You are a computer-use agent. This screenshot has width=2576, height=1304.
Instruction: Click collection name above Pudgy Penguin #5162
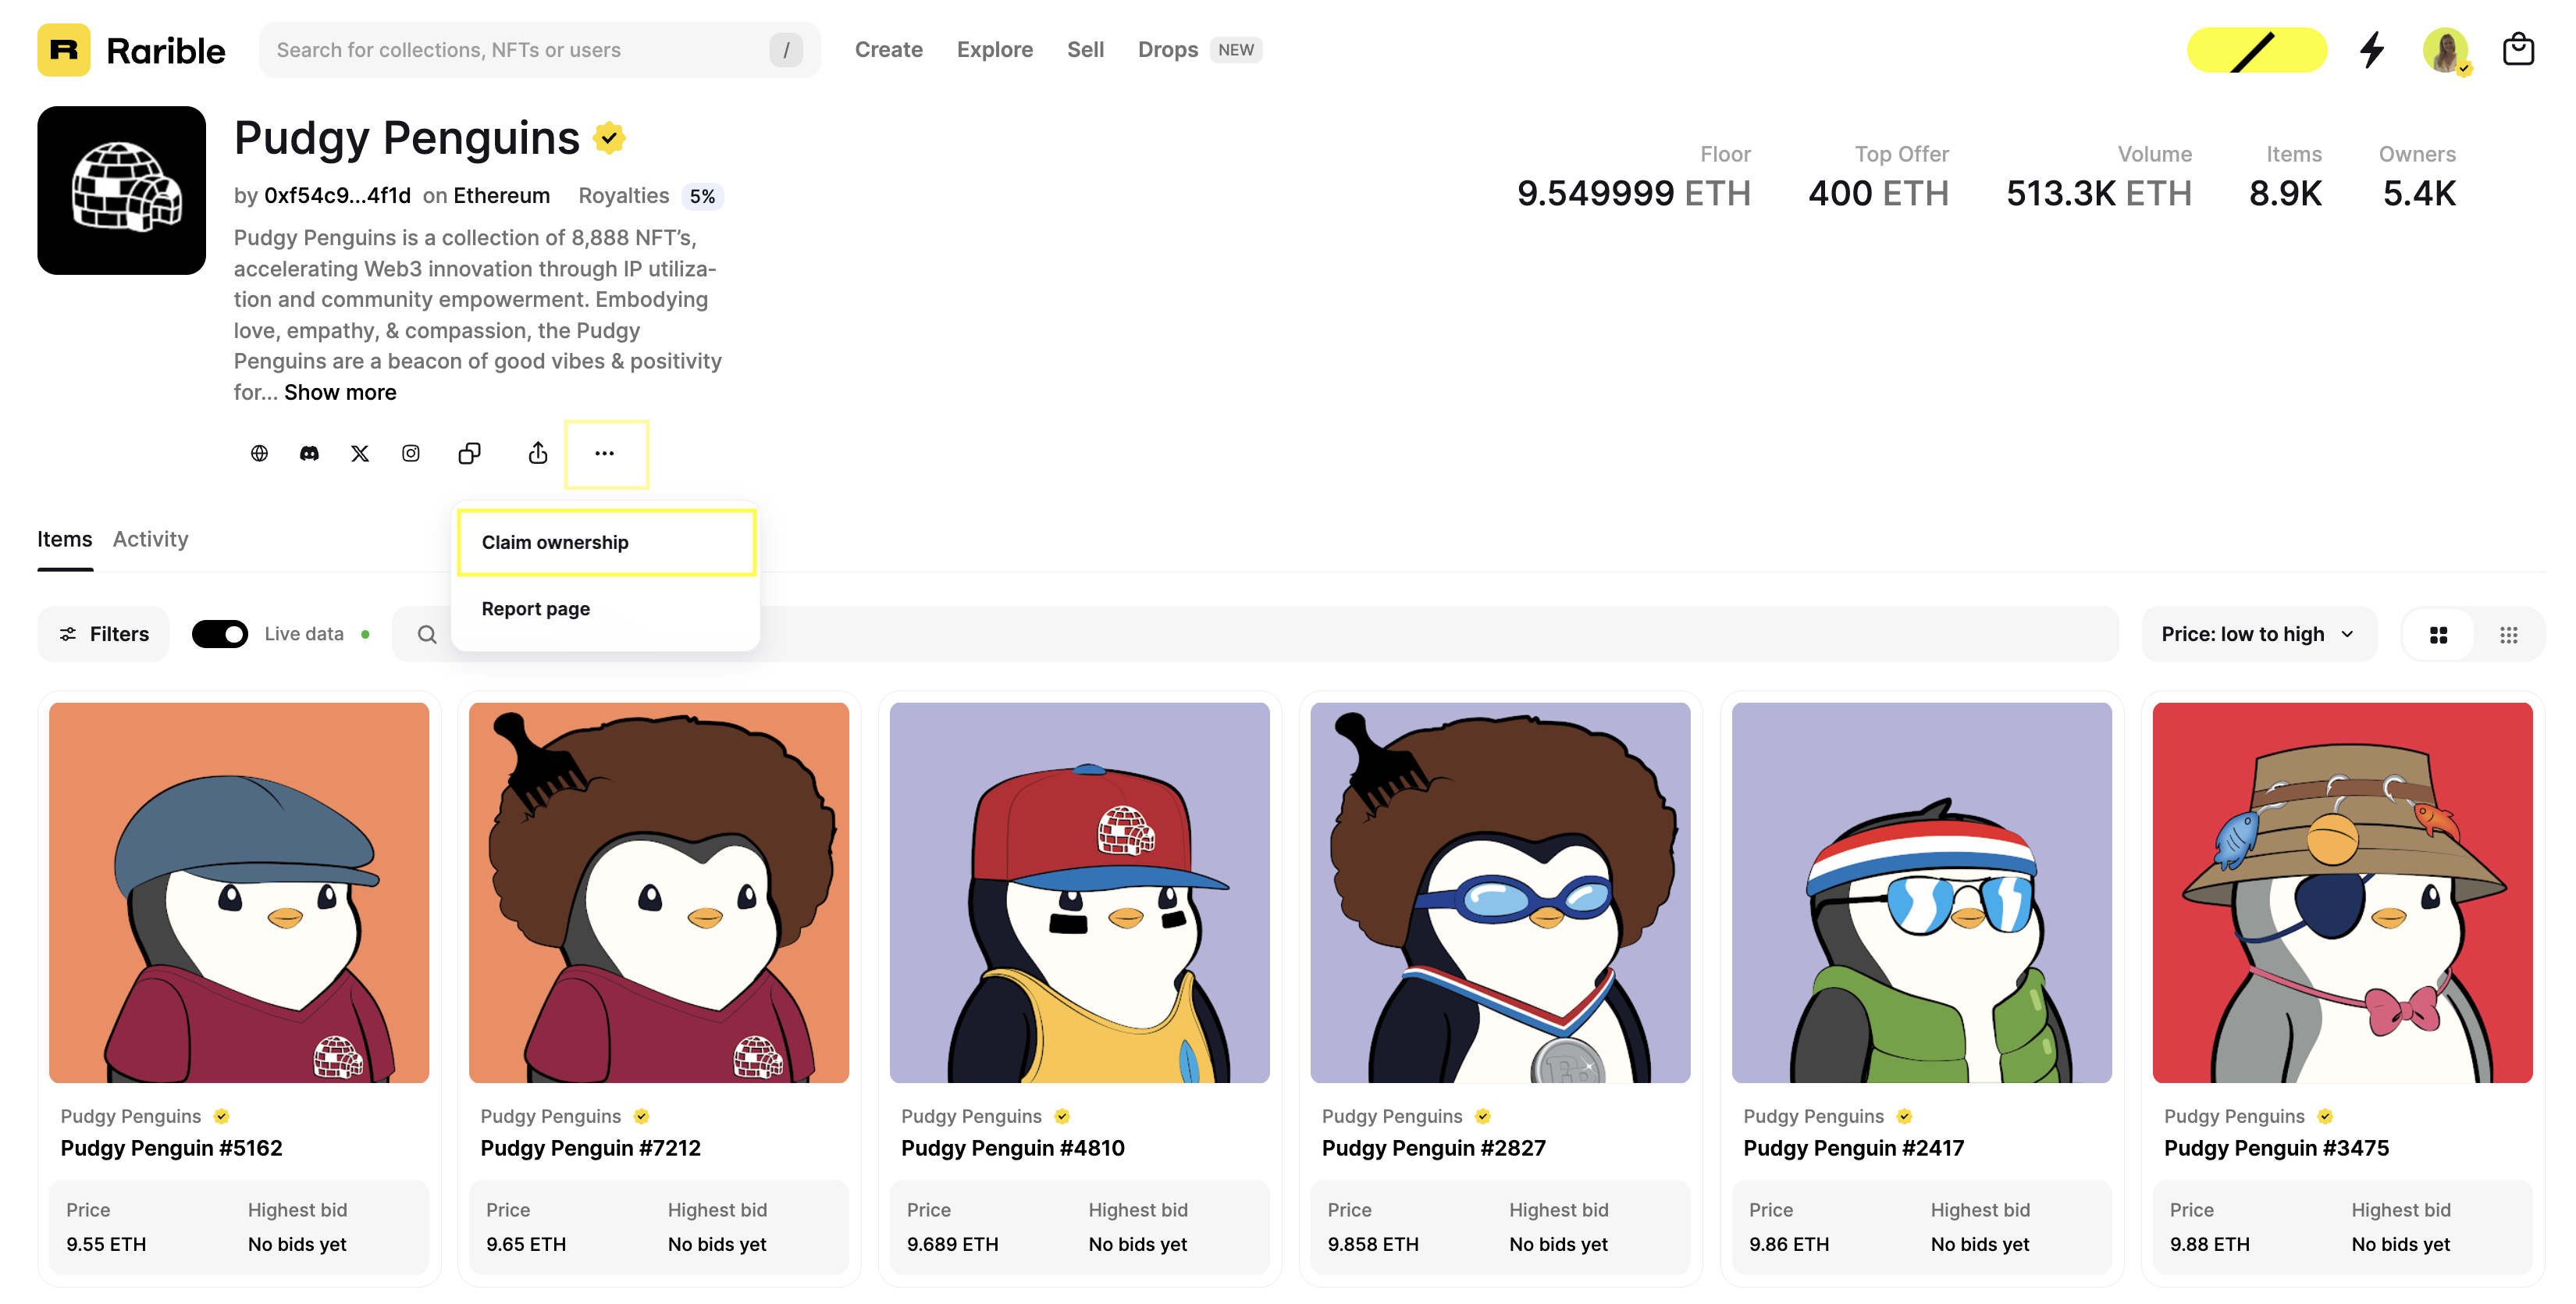point(131,1116)
